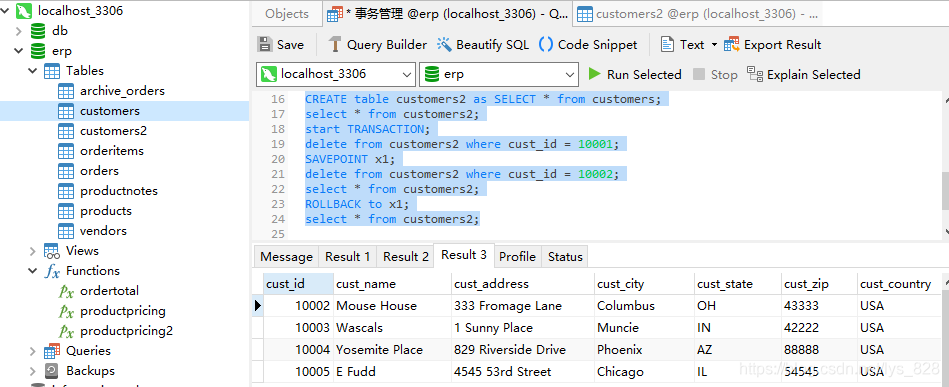The image size is (949, 387).
Task: Click the localhost_3306 connection icon in tree
Action: [24, 10]
